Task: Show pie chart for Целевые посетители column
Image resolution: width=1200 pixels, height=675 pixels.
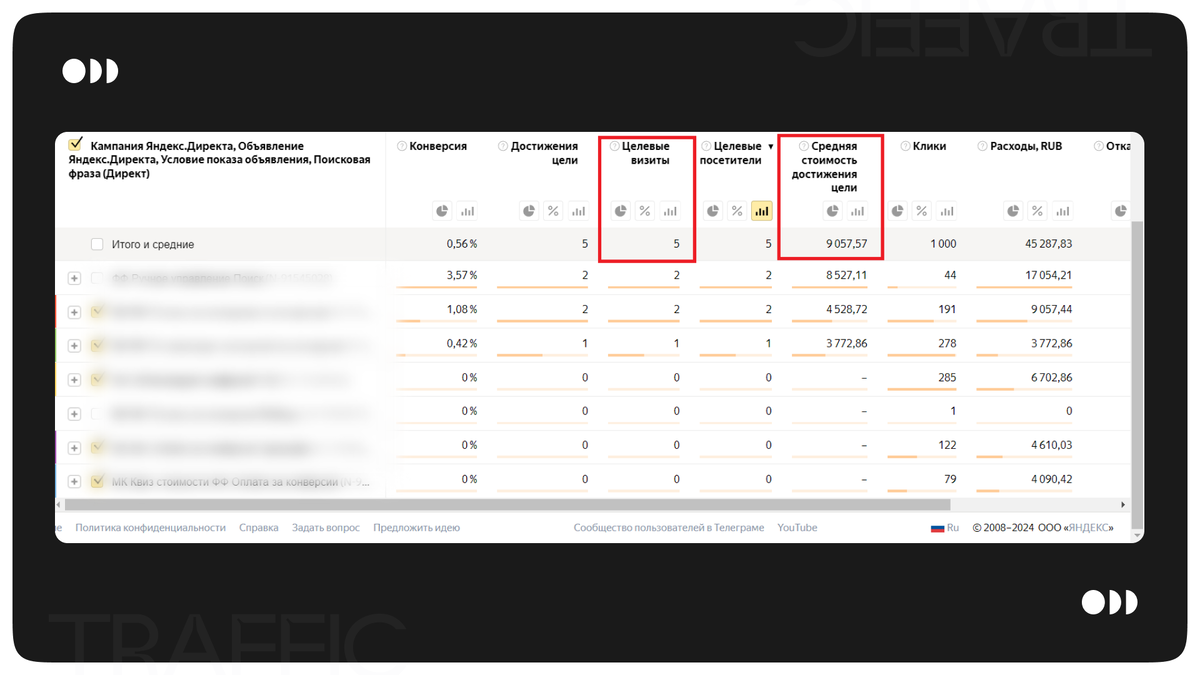Action: pos(713,211)
